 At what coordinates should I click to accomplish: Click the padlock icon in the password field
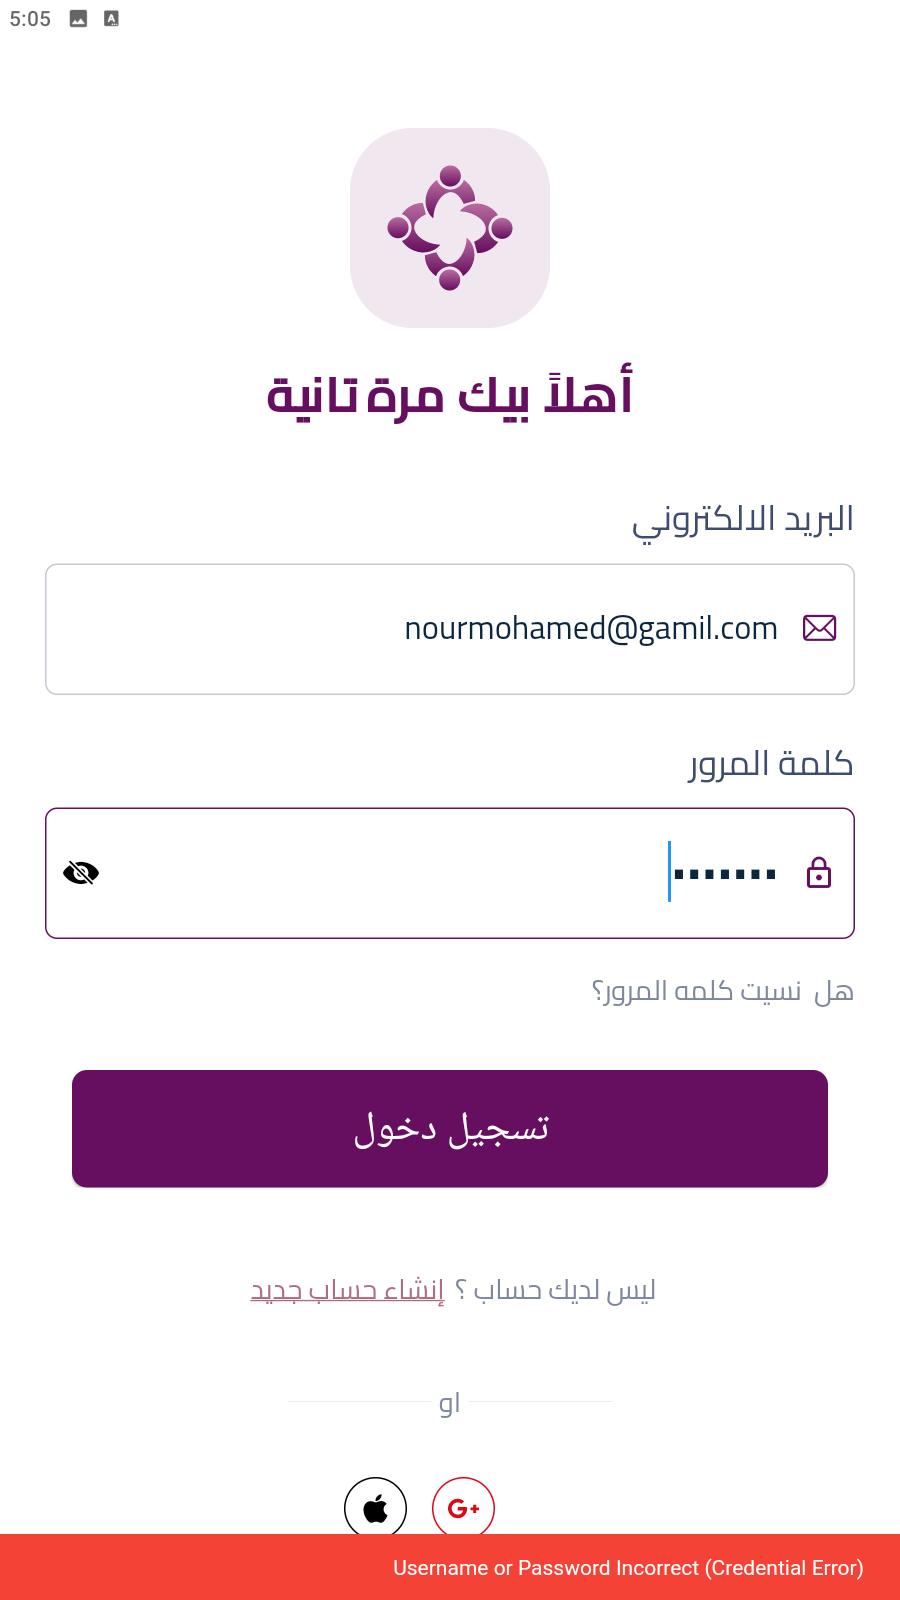[819, 873]
